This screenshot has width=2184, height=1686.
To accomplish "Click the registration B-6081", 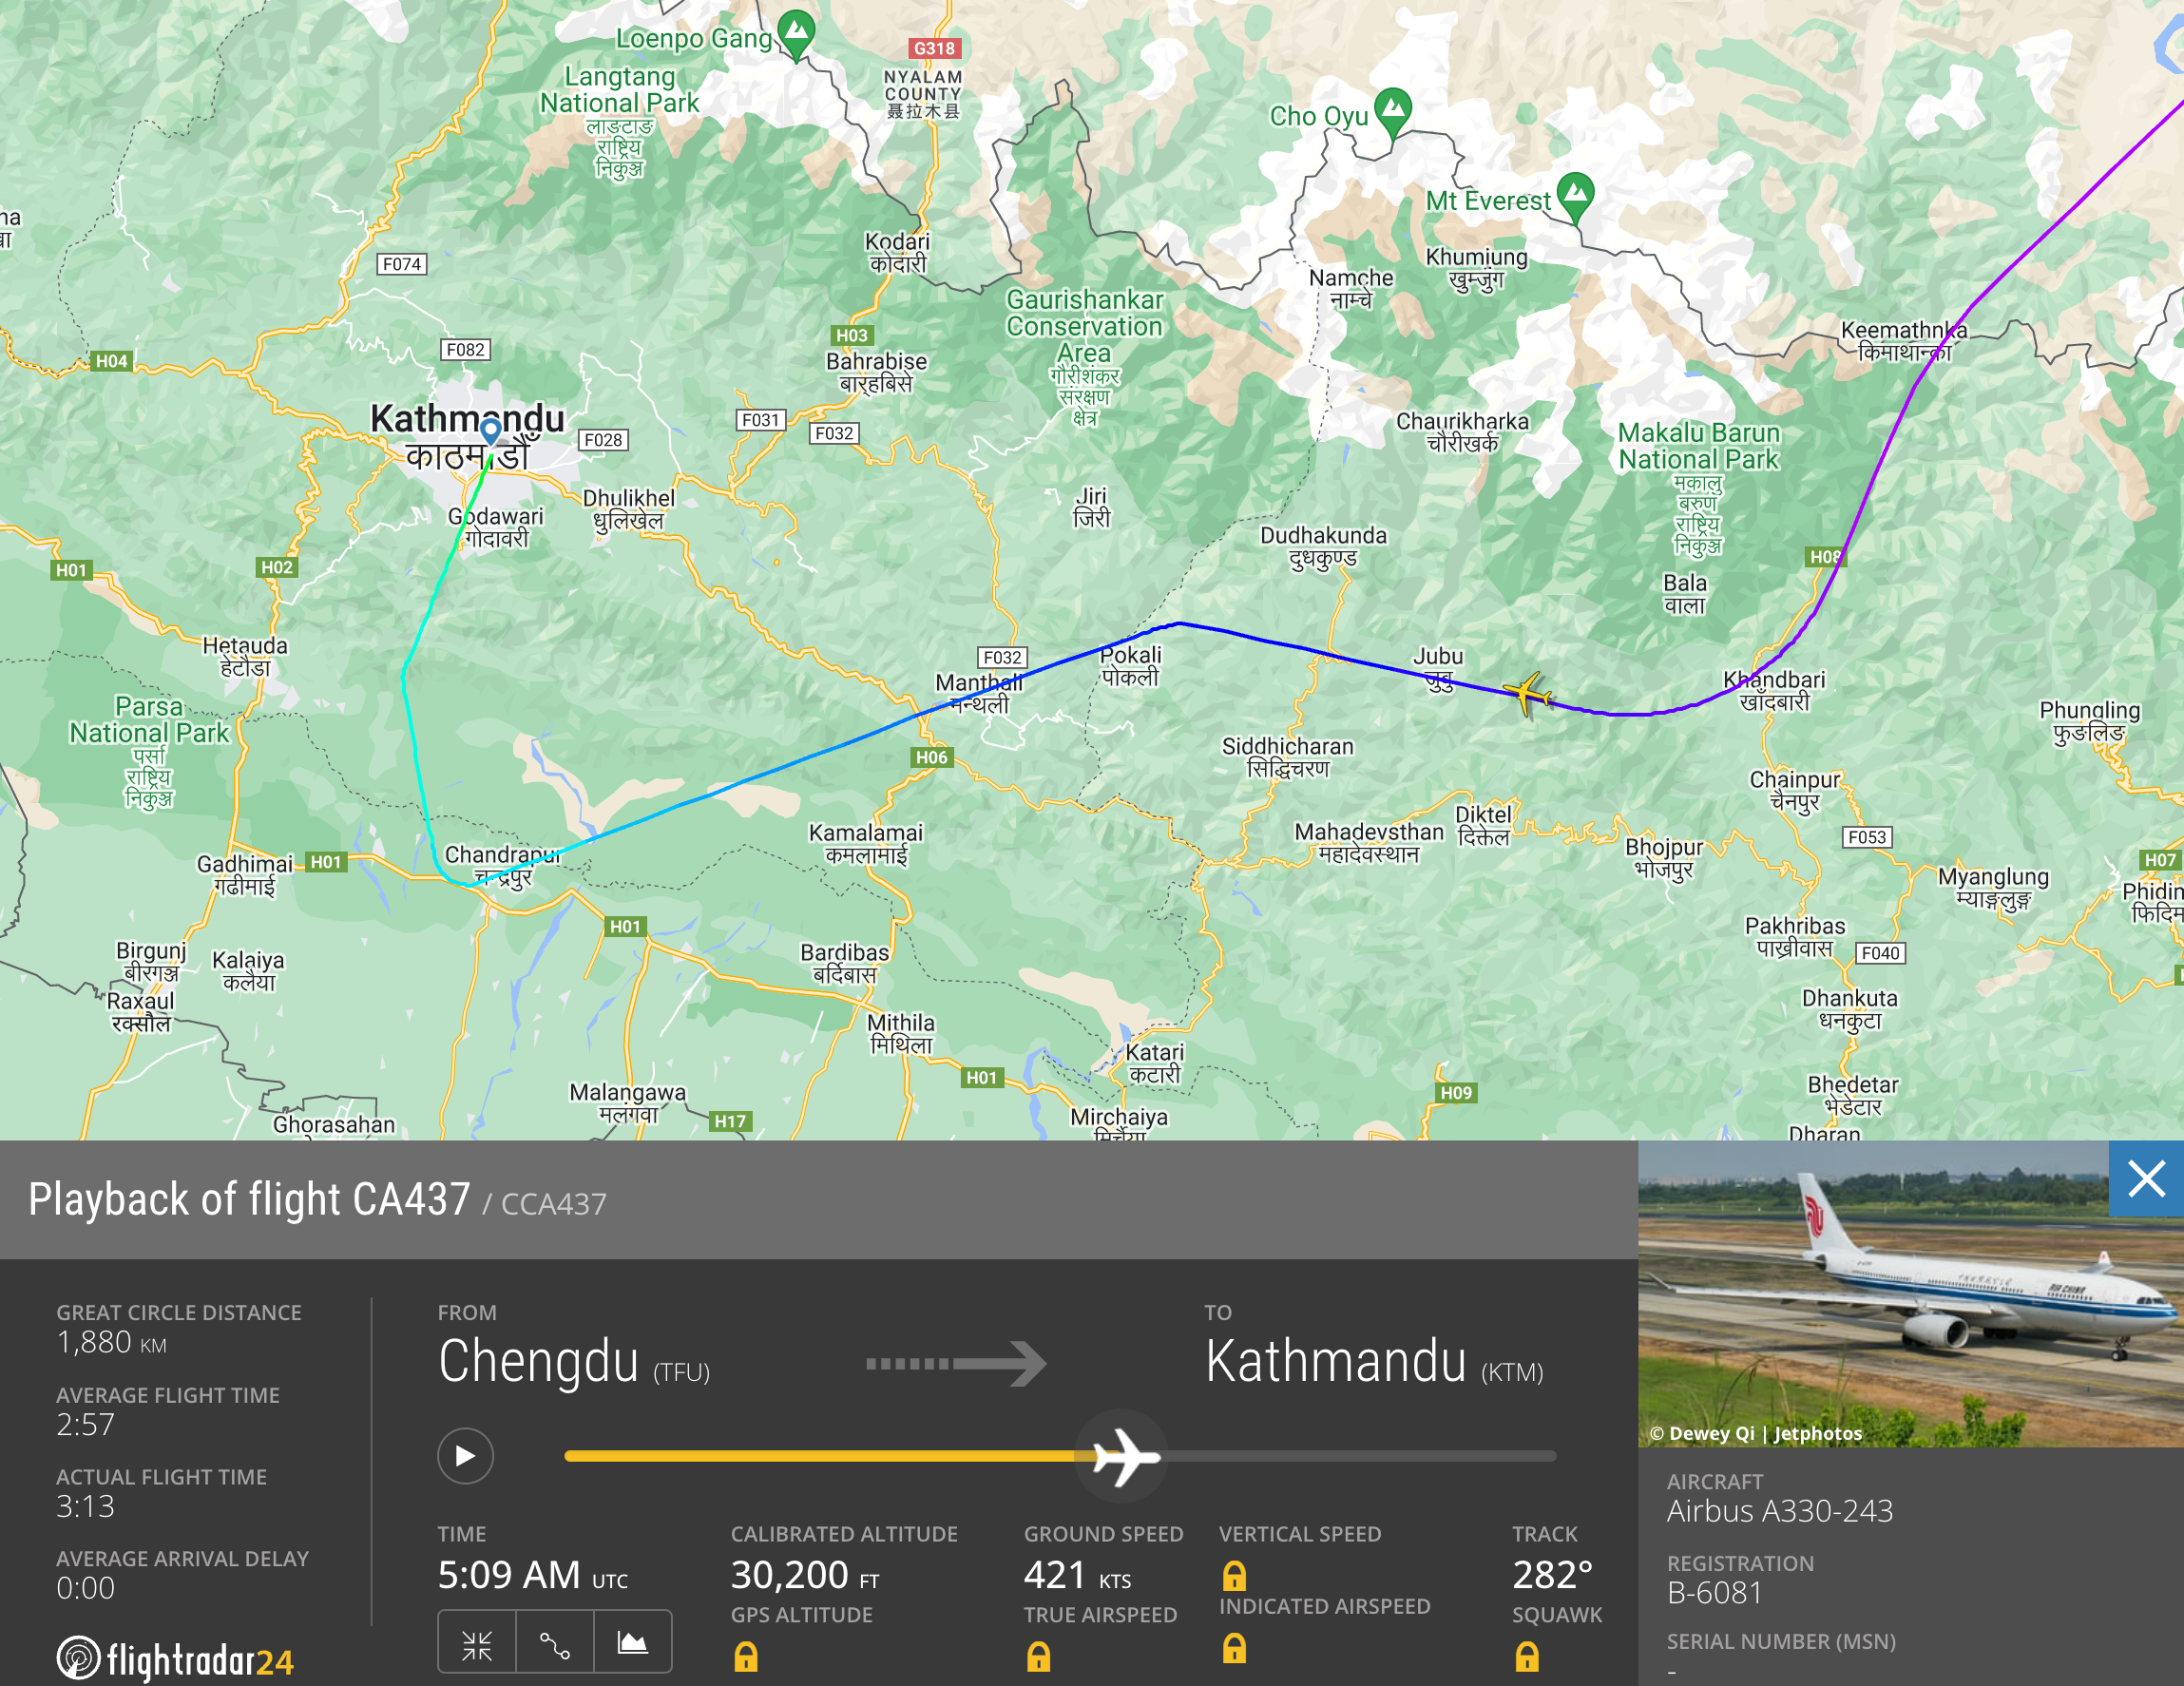I will click(x=1714, y=1592).
